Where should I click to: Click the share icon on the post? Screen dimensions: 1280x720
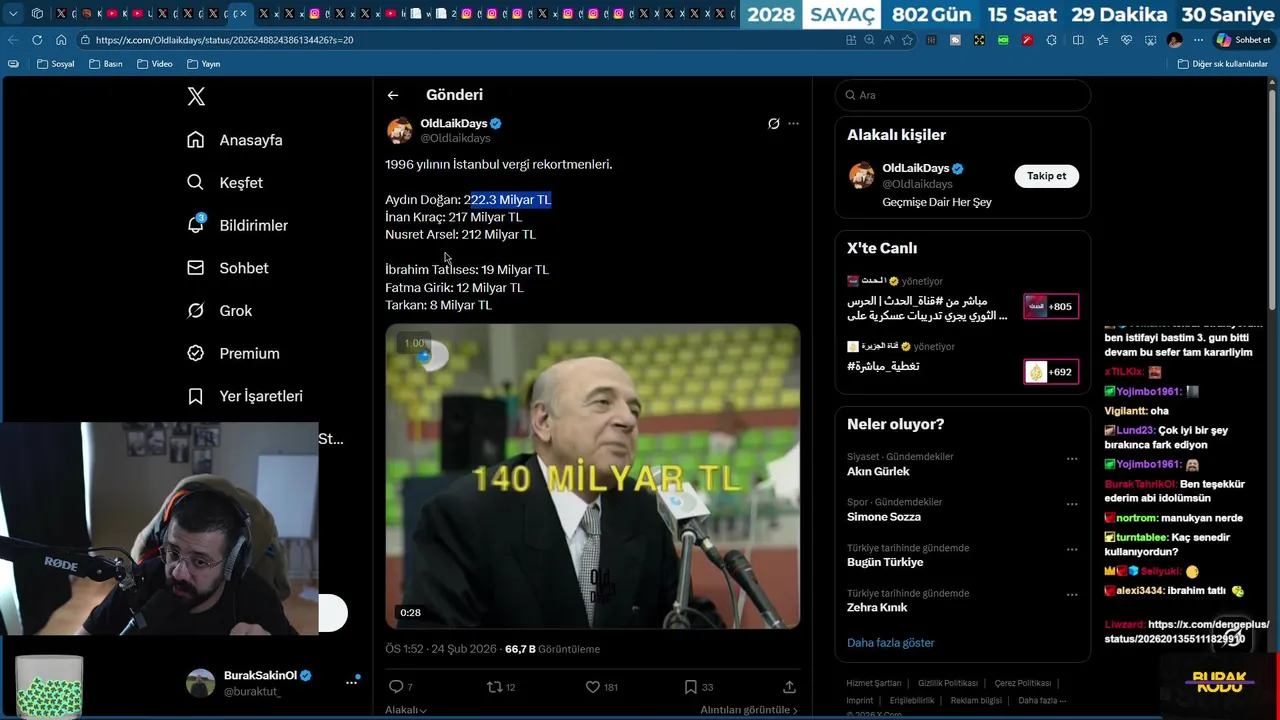789,687
